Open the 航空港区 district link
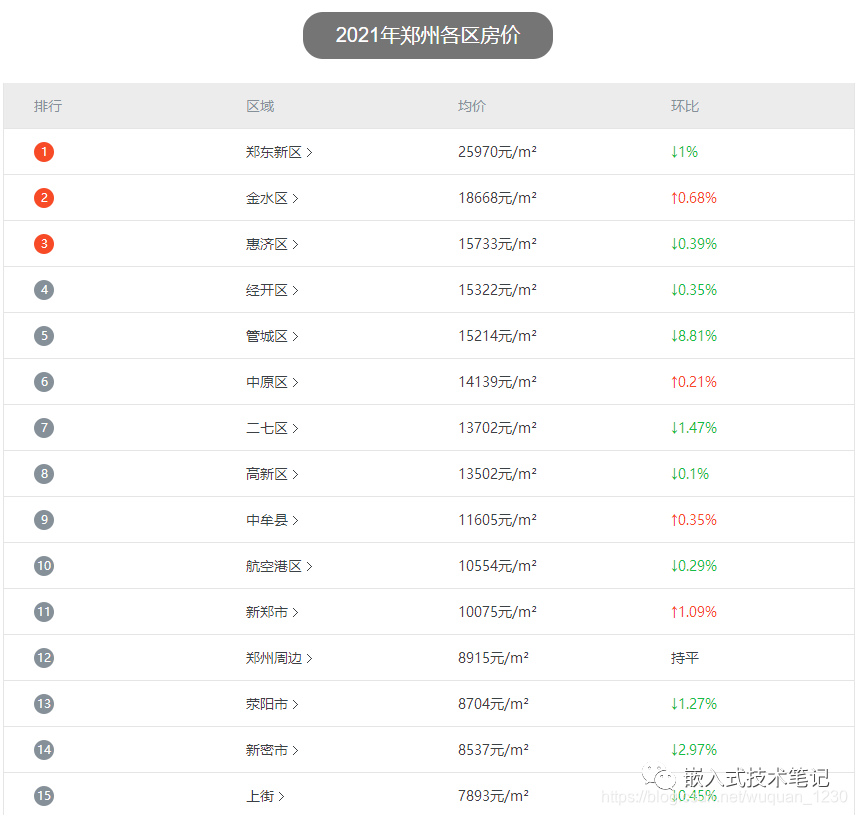857x815 pixels. coord(279,565)
